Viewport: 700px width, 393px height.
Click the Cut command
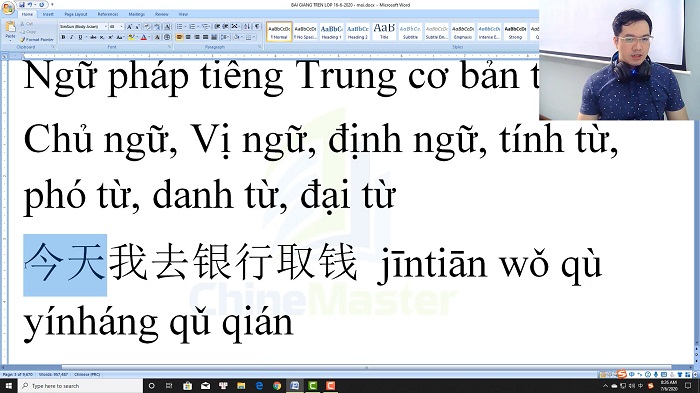(26, 24)
